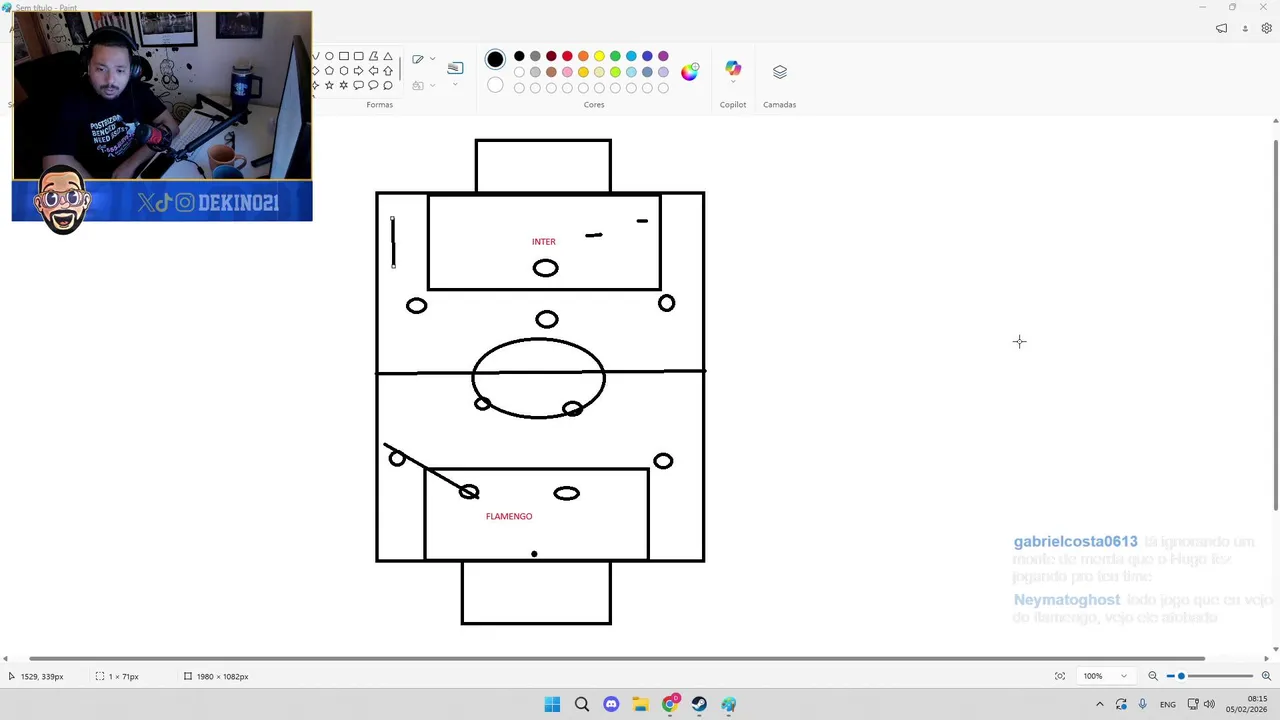1280x720 pixels.
Task: Activate the Color 1 black primary circle
Action: pos(495,60)
